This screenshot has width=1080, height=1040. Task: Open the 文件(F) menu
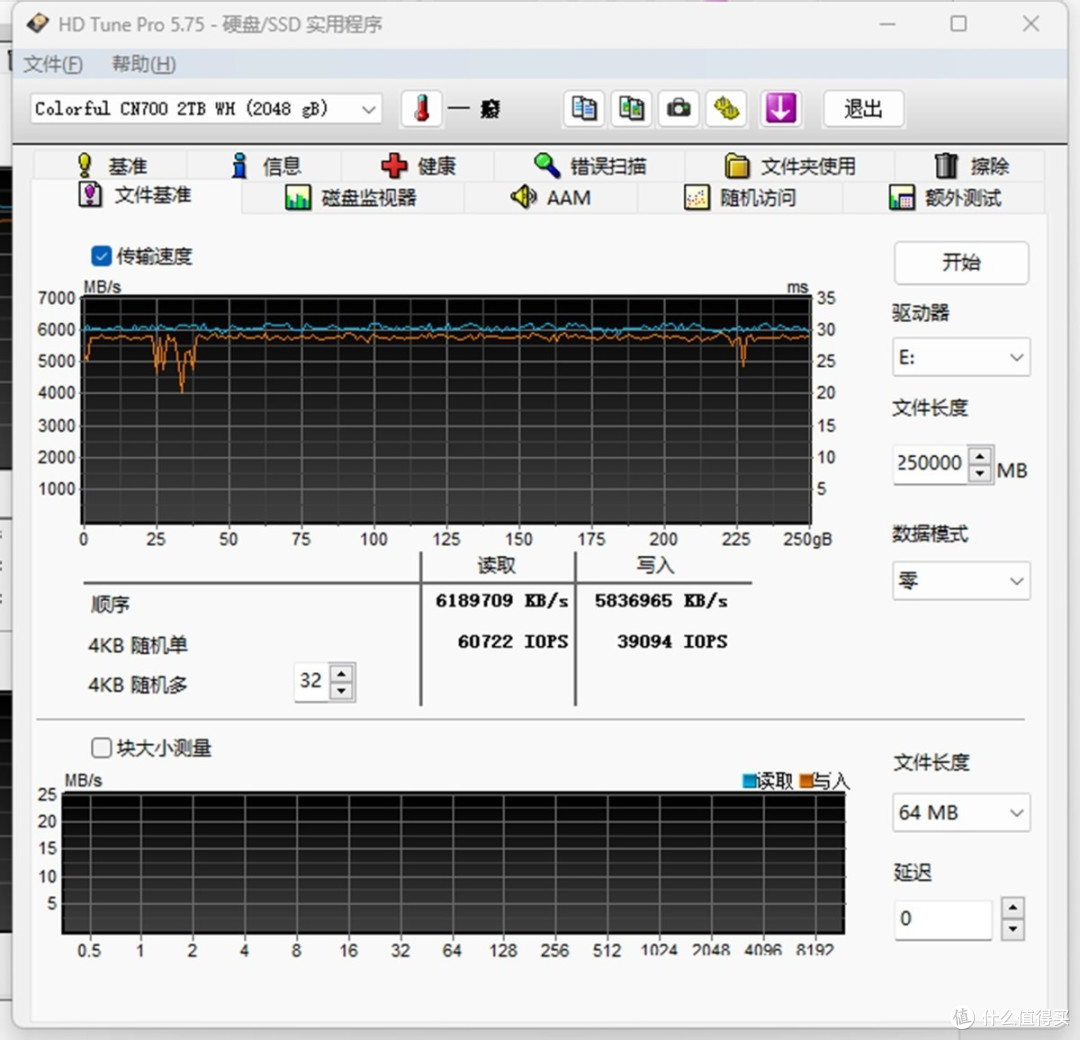(53, 64)
